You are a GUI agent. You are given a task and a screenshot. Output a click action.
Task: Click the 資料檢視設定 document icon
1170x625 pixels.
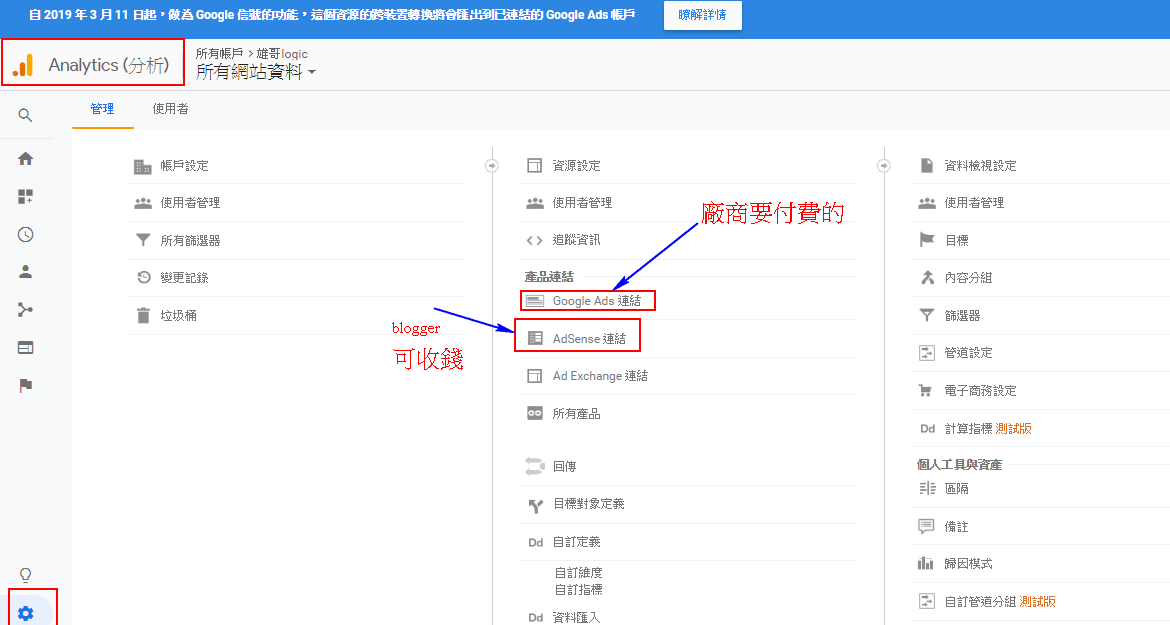[x=927, y=165]
